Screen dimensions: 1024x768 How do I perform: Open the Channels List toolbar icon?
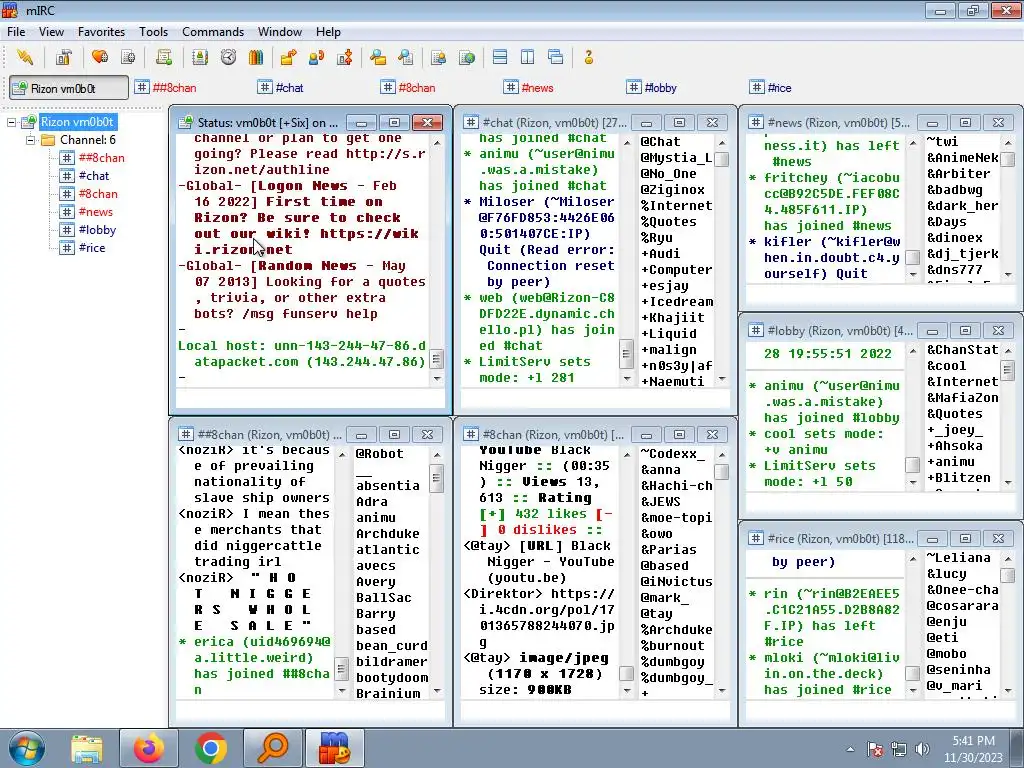click(128, 57)
